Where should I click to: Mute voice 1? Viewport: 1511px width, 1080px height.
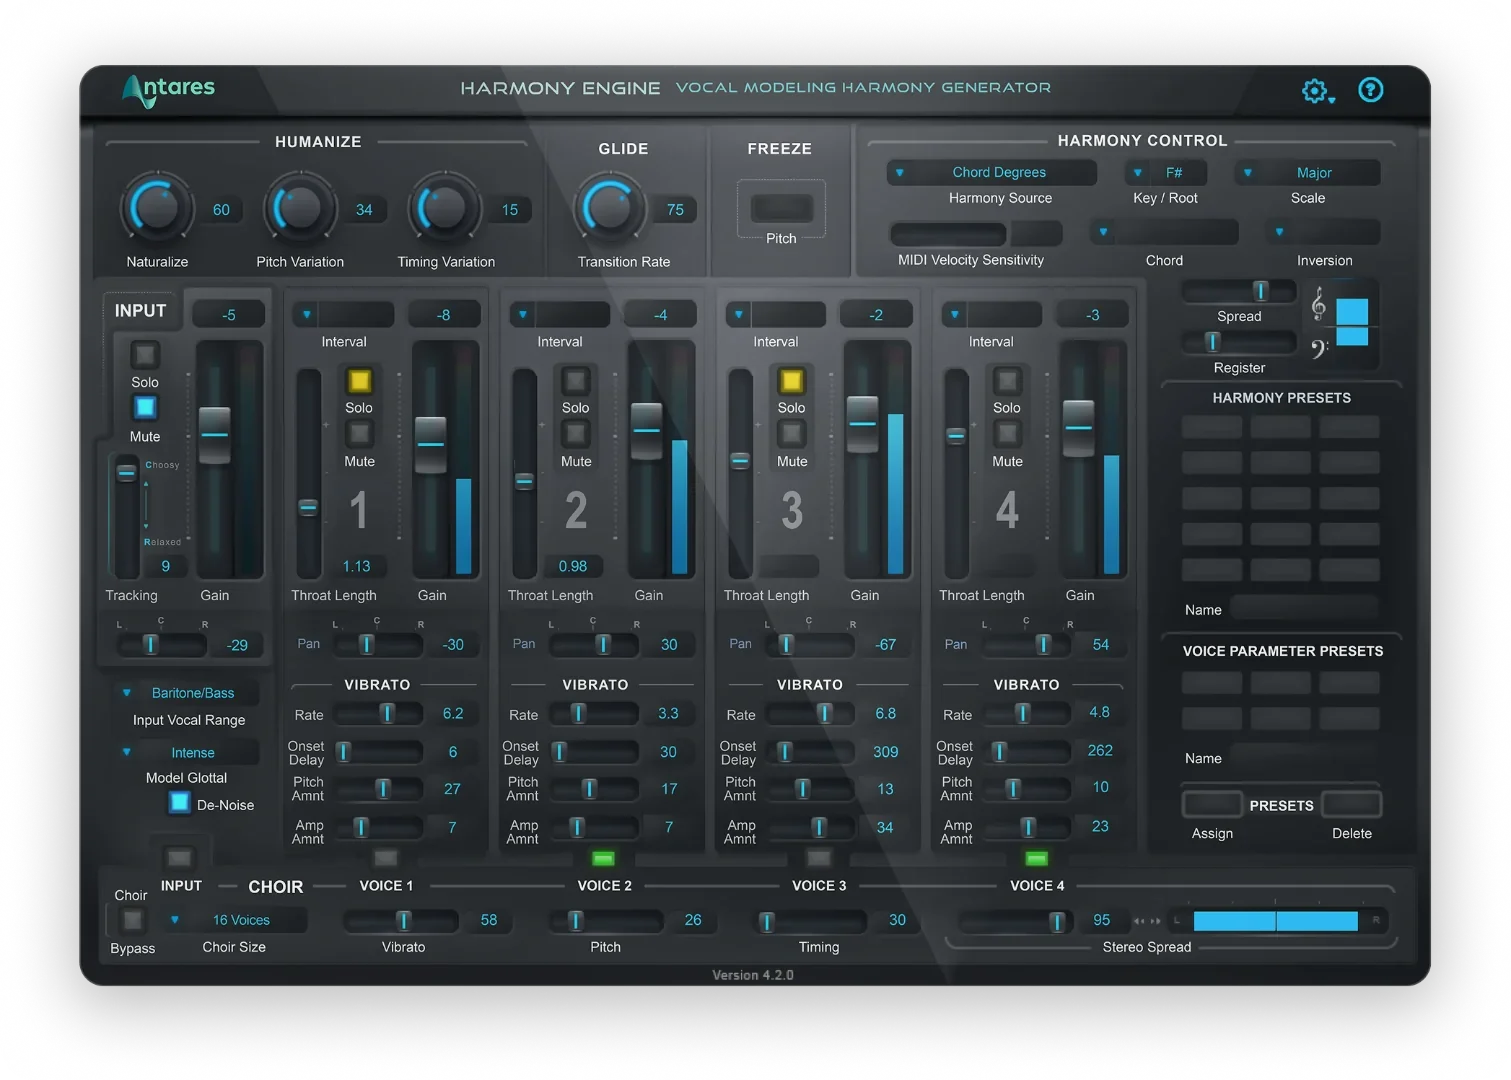[x=359, y=433]
